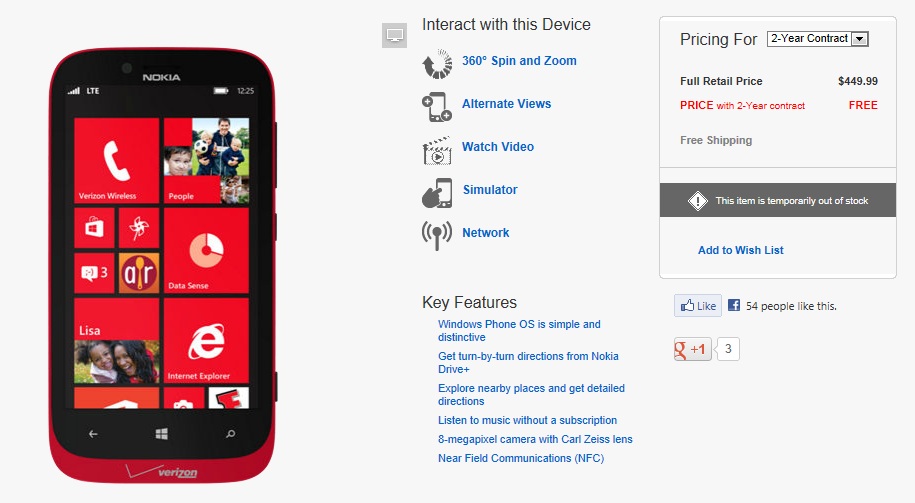This screenshot has width=915, height=503.
Task: Open the 2-Year Contract pricing dropdown
Action: click(817, 39)
